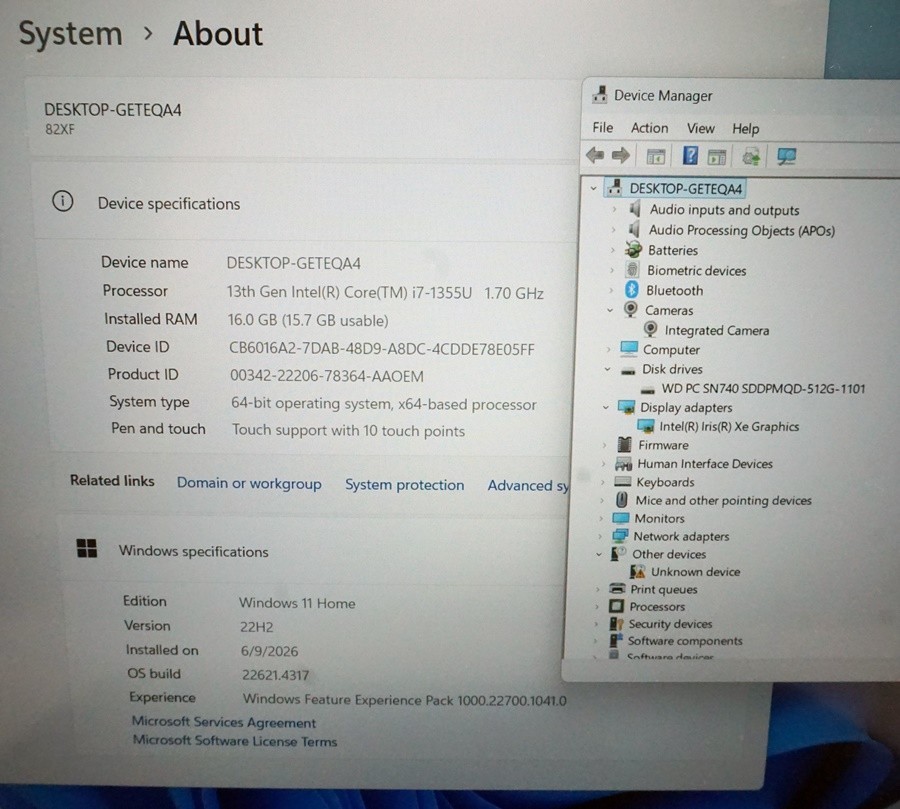Go back to System in the breadcrumb

click(71, 34)
